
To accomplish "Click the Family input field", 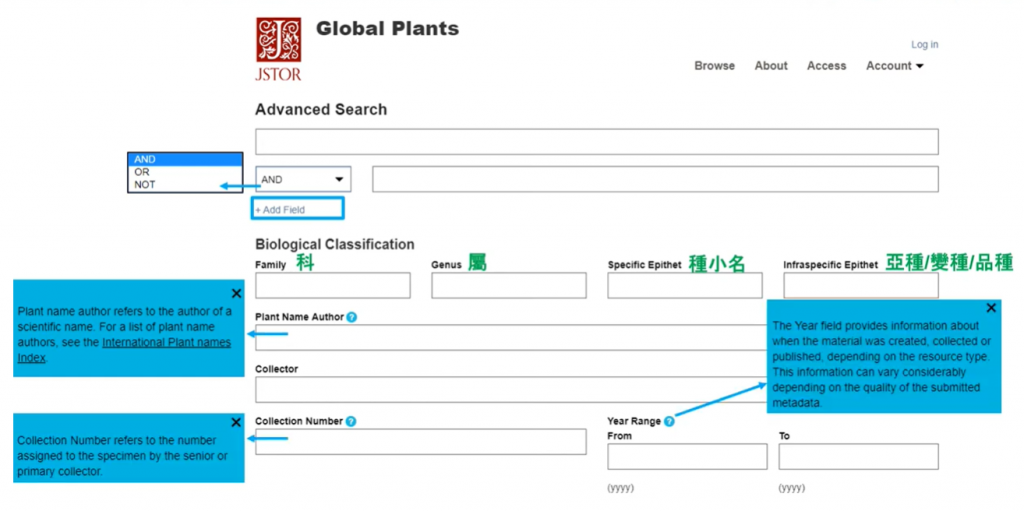I will pyautogui.click(x=332, y=286).
